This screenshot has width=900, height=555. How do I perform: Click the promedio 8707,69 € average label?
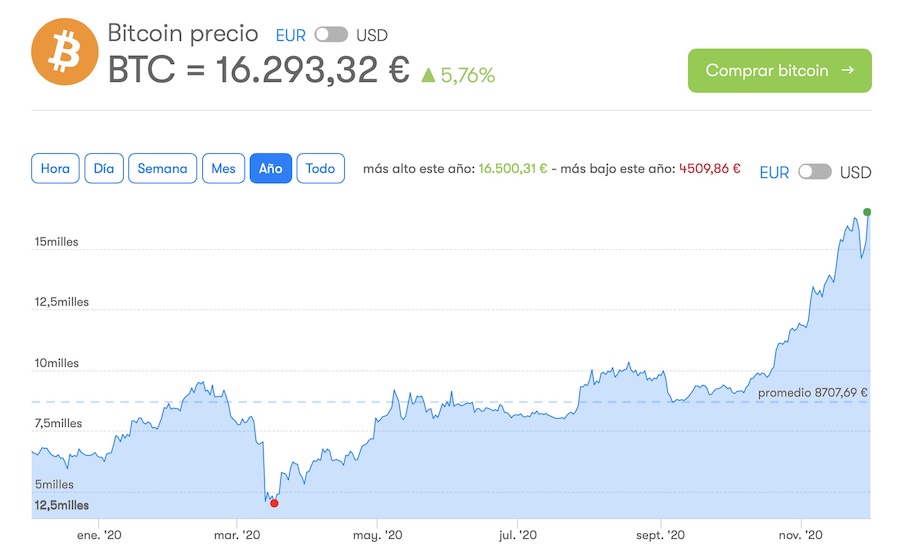click(812, 393)
